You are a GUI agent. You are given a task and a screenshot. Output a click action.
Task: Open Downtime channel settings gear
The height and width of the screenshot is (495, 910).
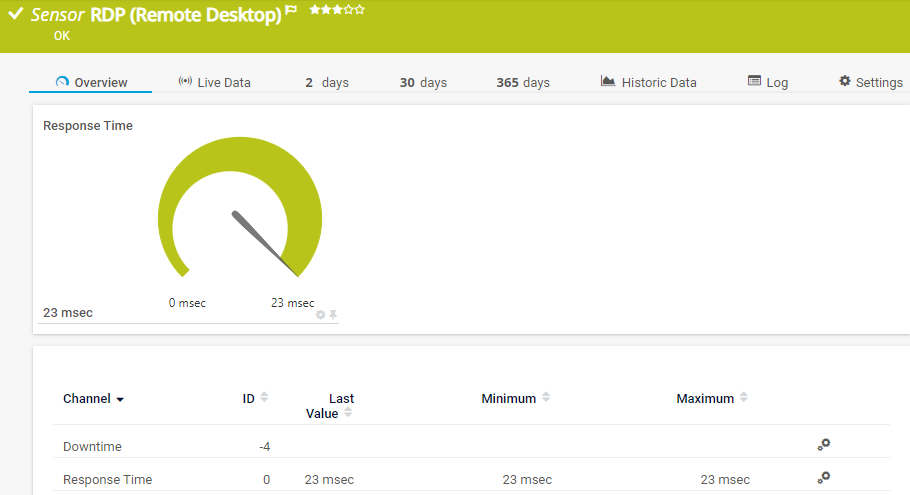click(x=824, y=445)
